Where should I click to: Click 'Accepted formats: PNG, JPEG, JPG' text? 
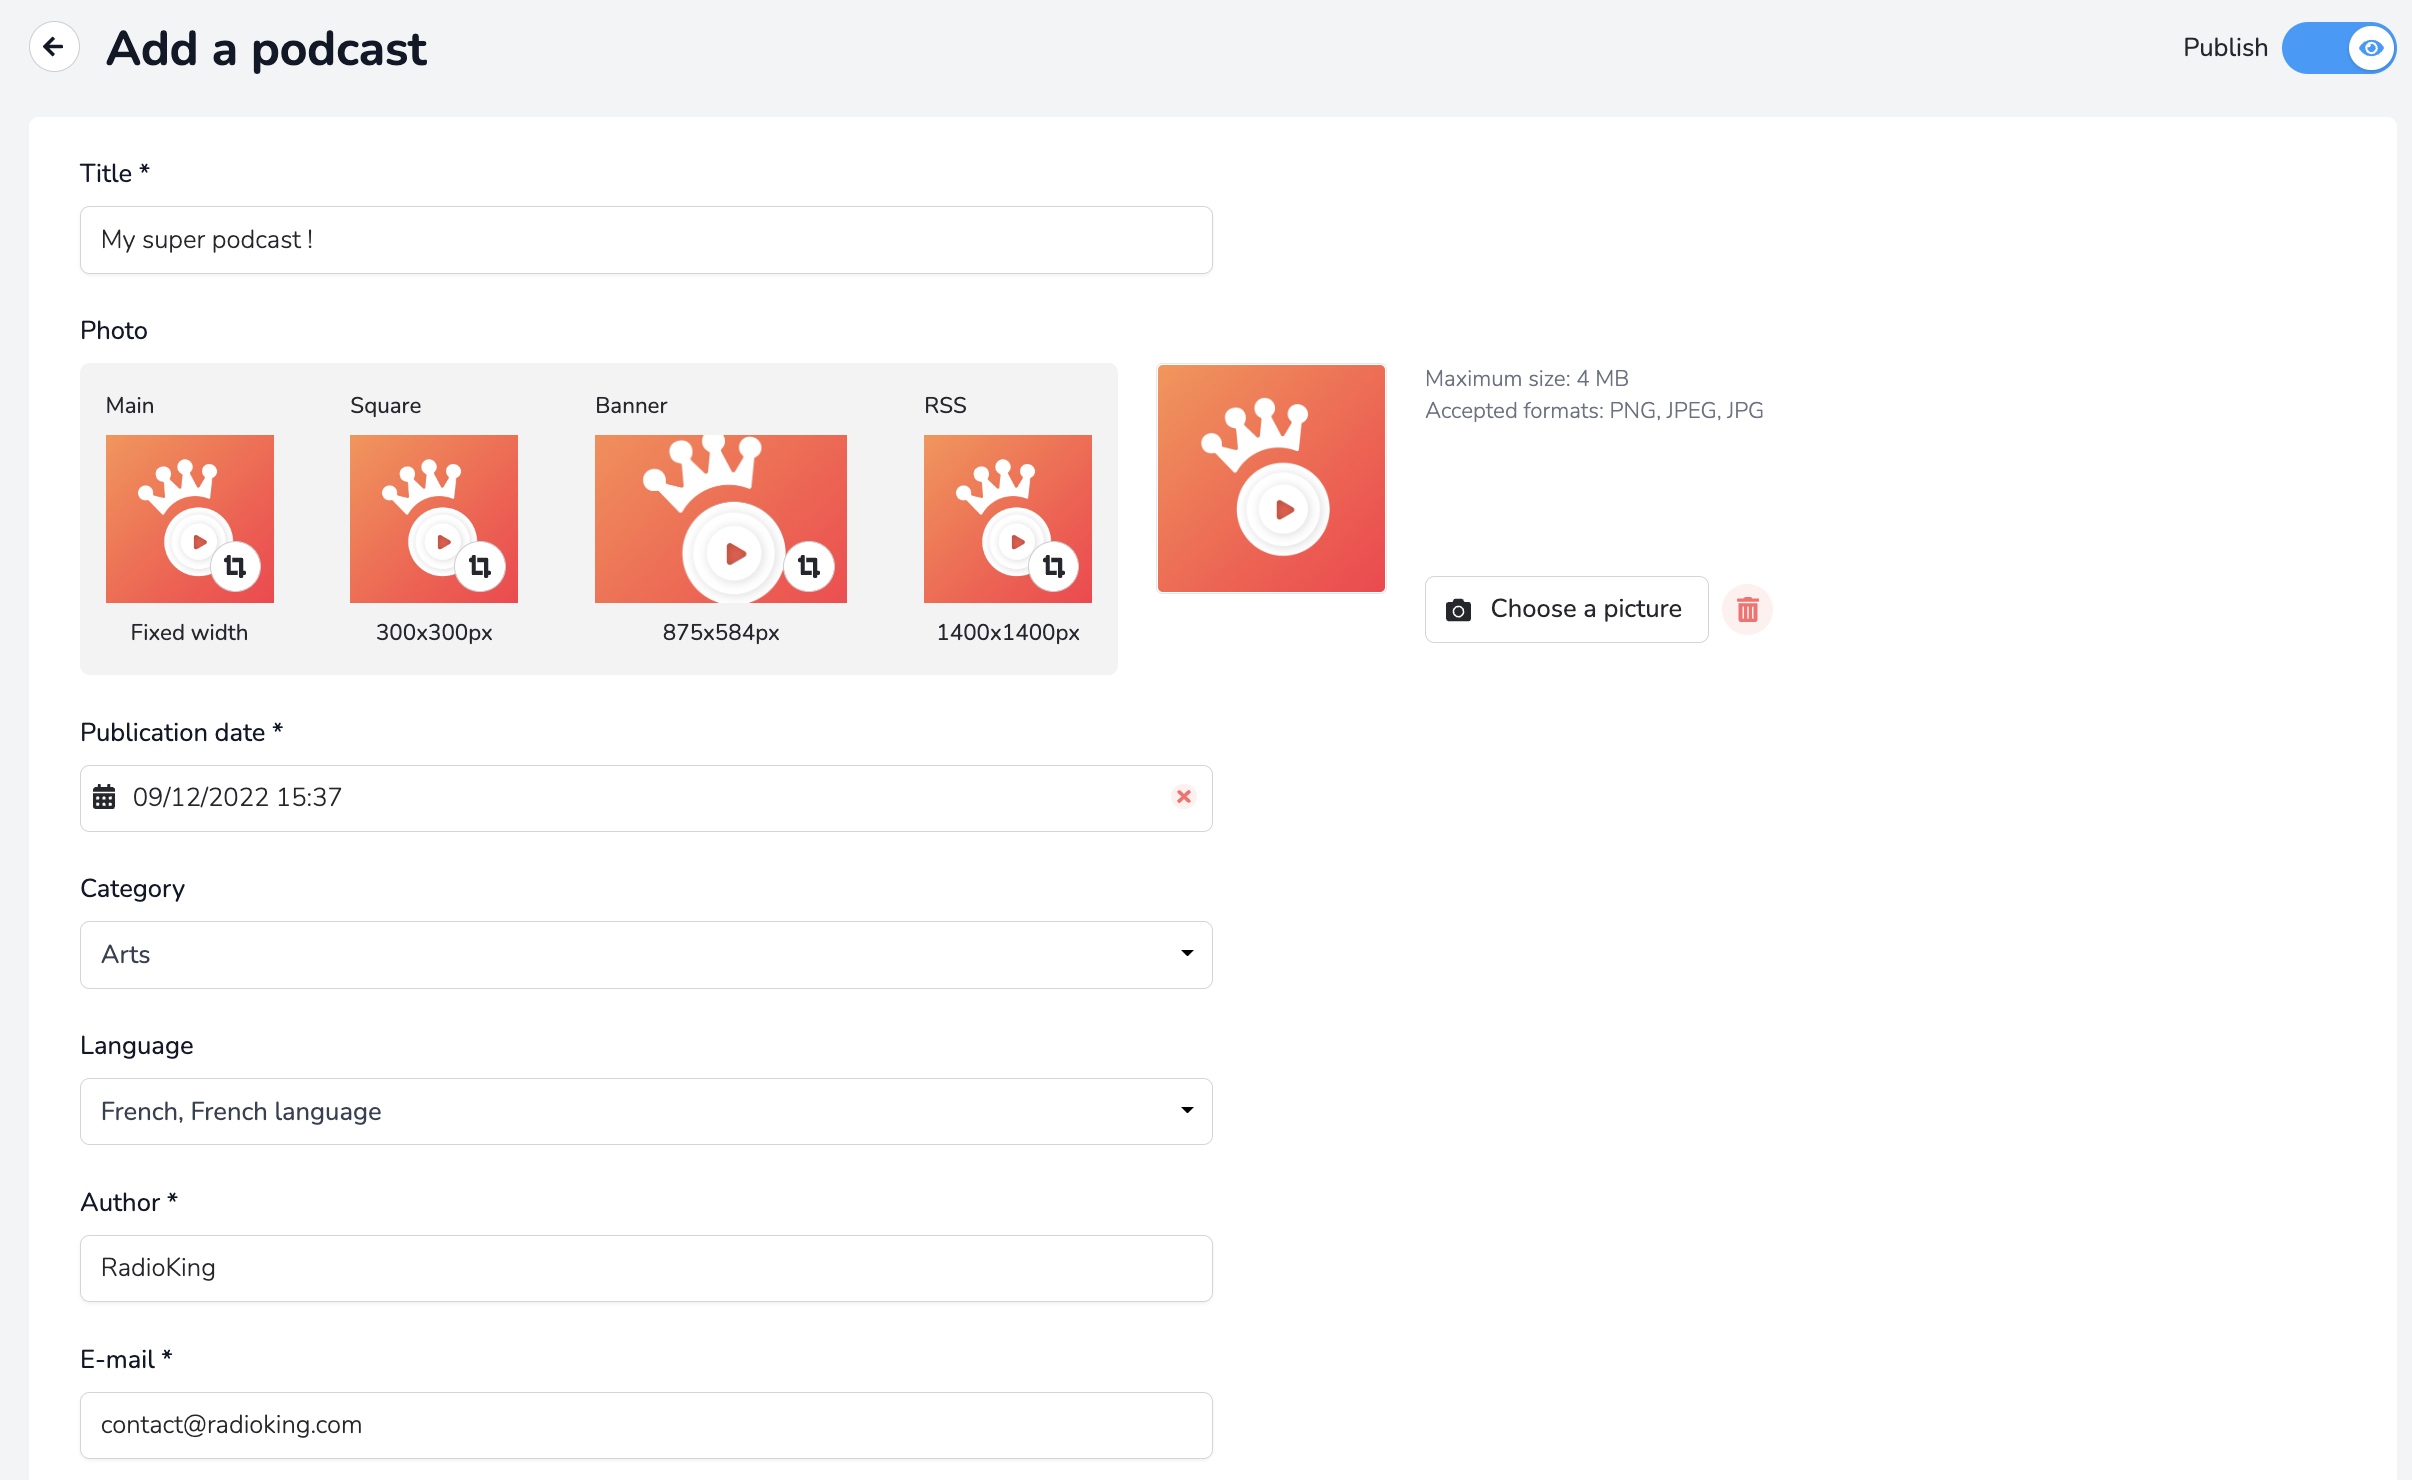pos(1594,410)
